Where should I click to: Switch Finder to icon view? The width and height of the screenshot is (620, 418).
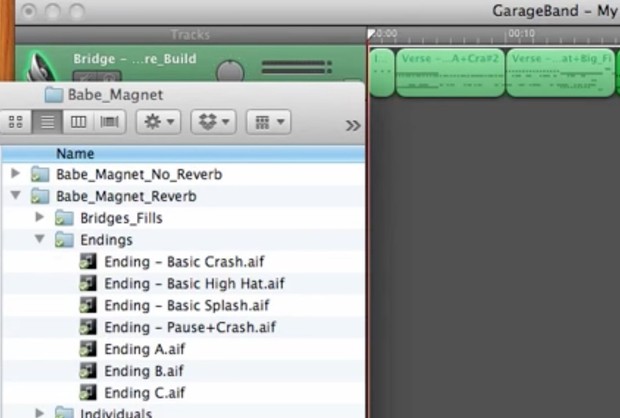pos(16,122)
